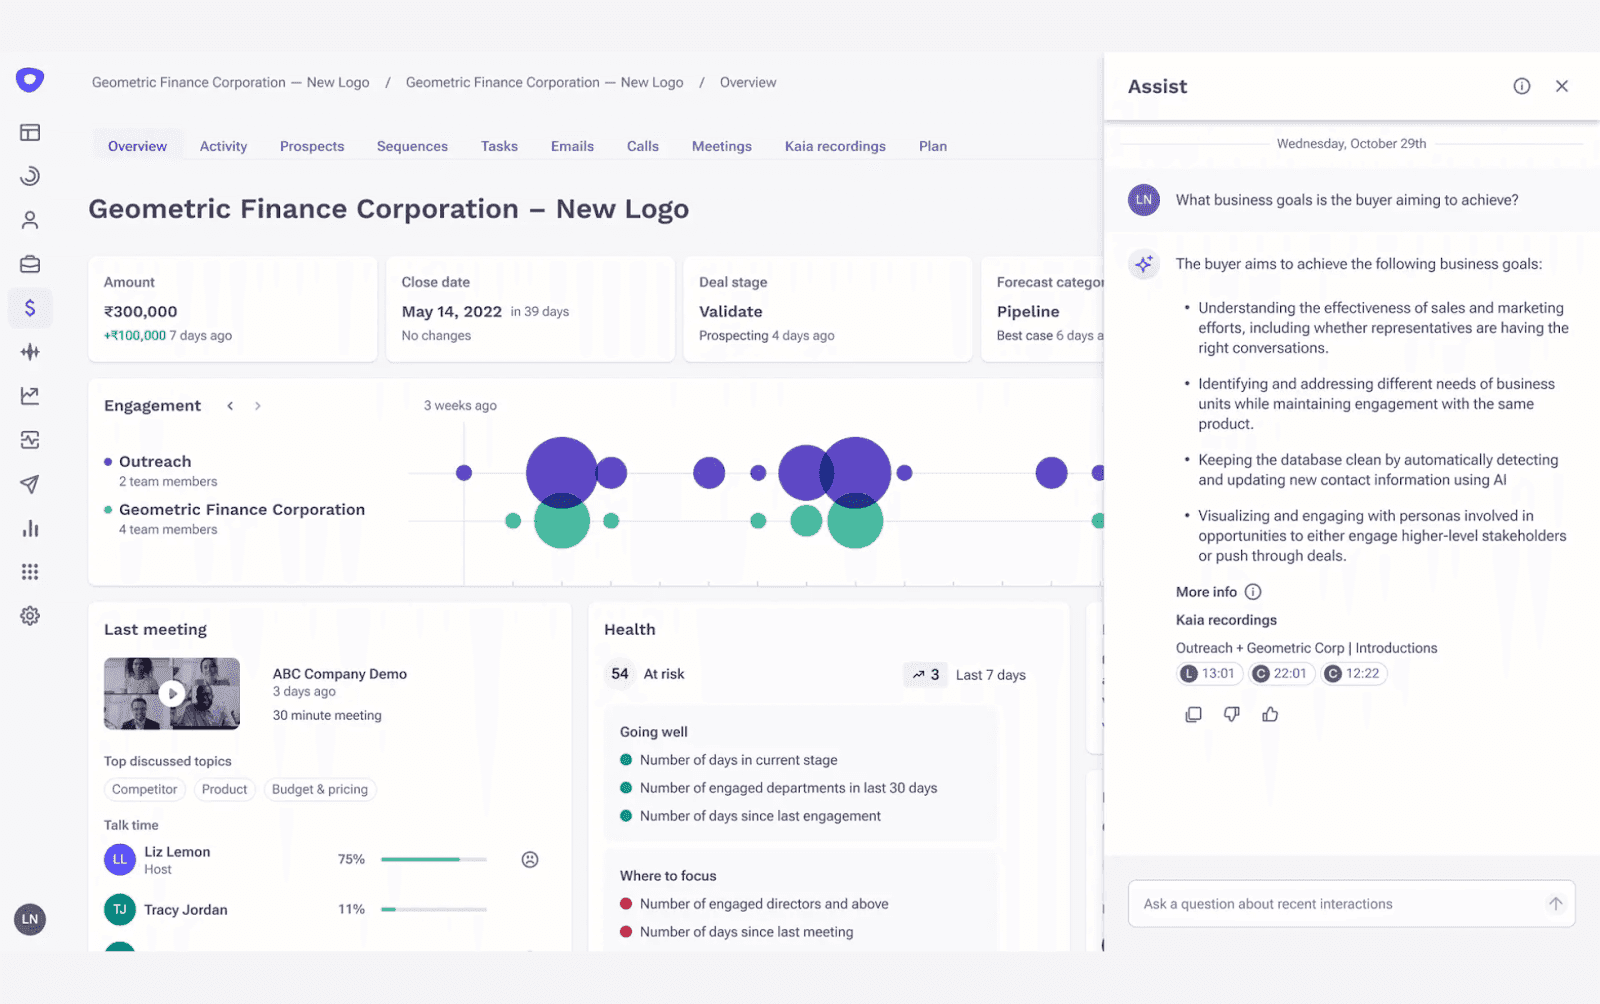Switch to the Overview tab
The width and height of the screenshot is (1600, 1004).
point(137,146)
